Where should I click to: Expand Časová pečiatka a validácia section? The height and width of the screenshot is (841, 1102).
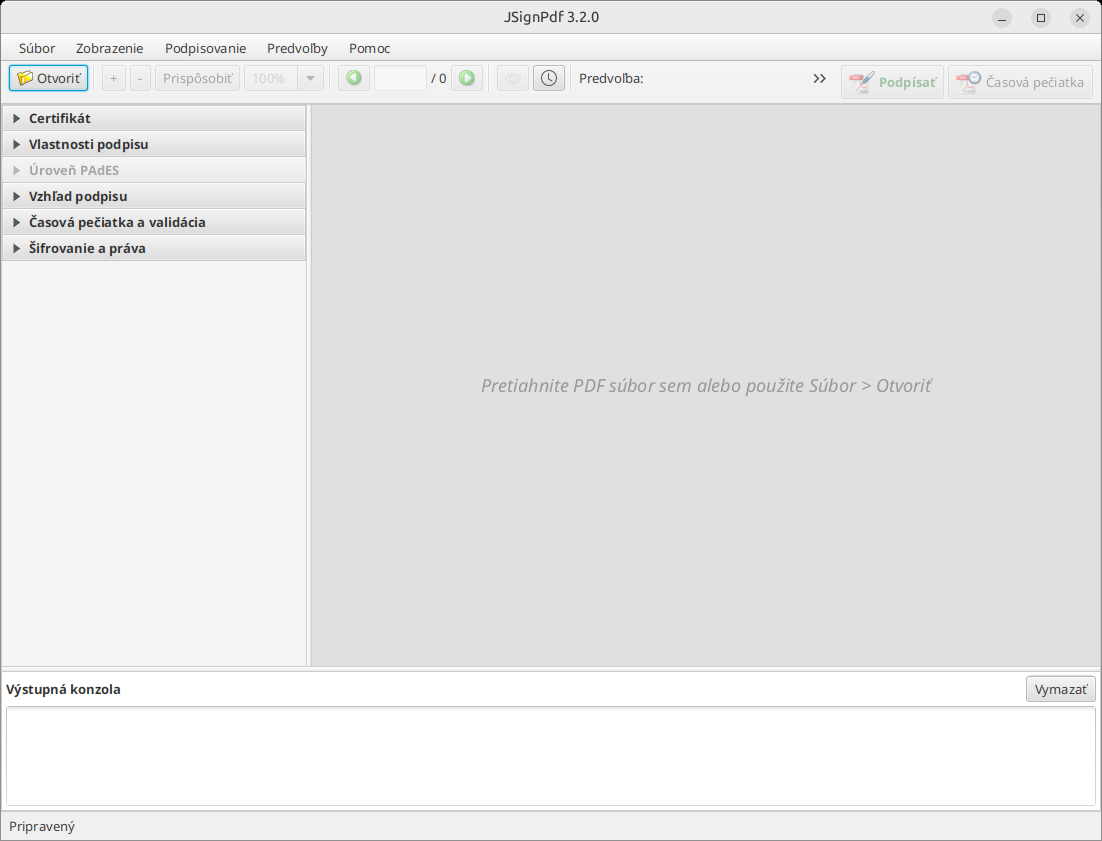(x=154, y=222)
